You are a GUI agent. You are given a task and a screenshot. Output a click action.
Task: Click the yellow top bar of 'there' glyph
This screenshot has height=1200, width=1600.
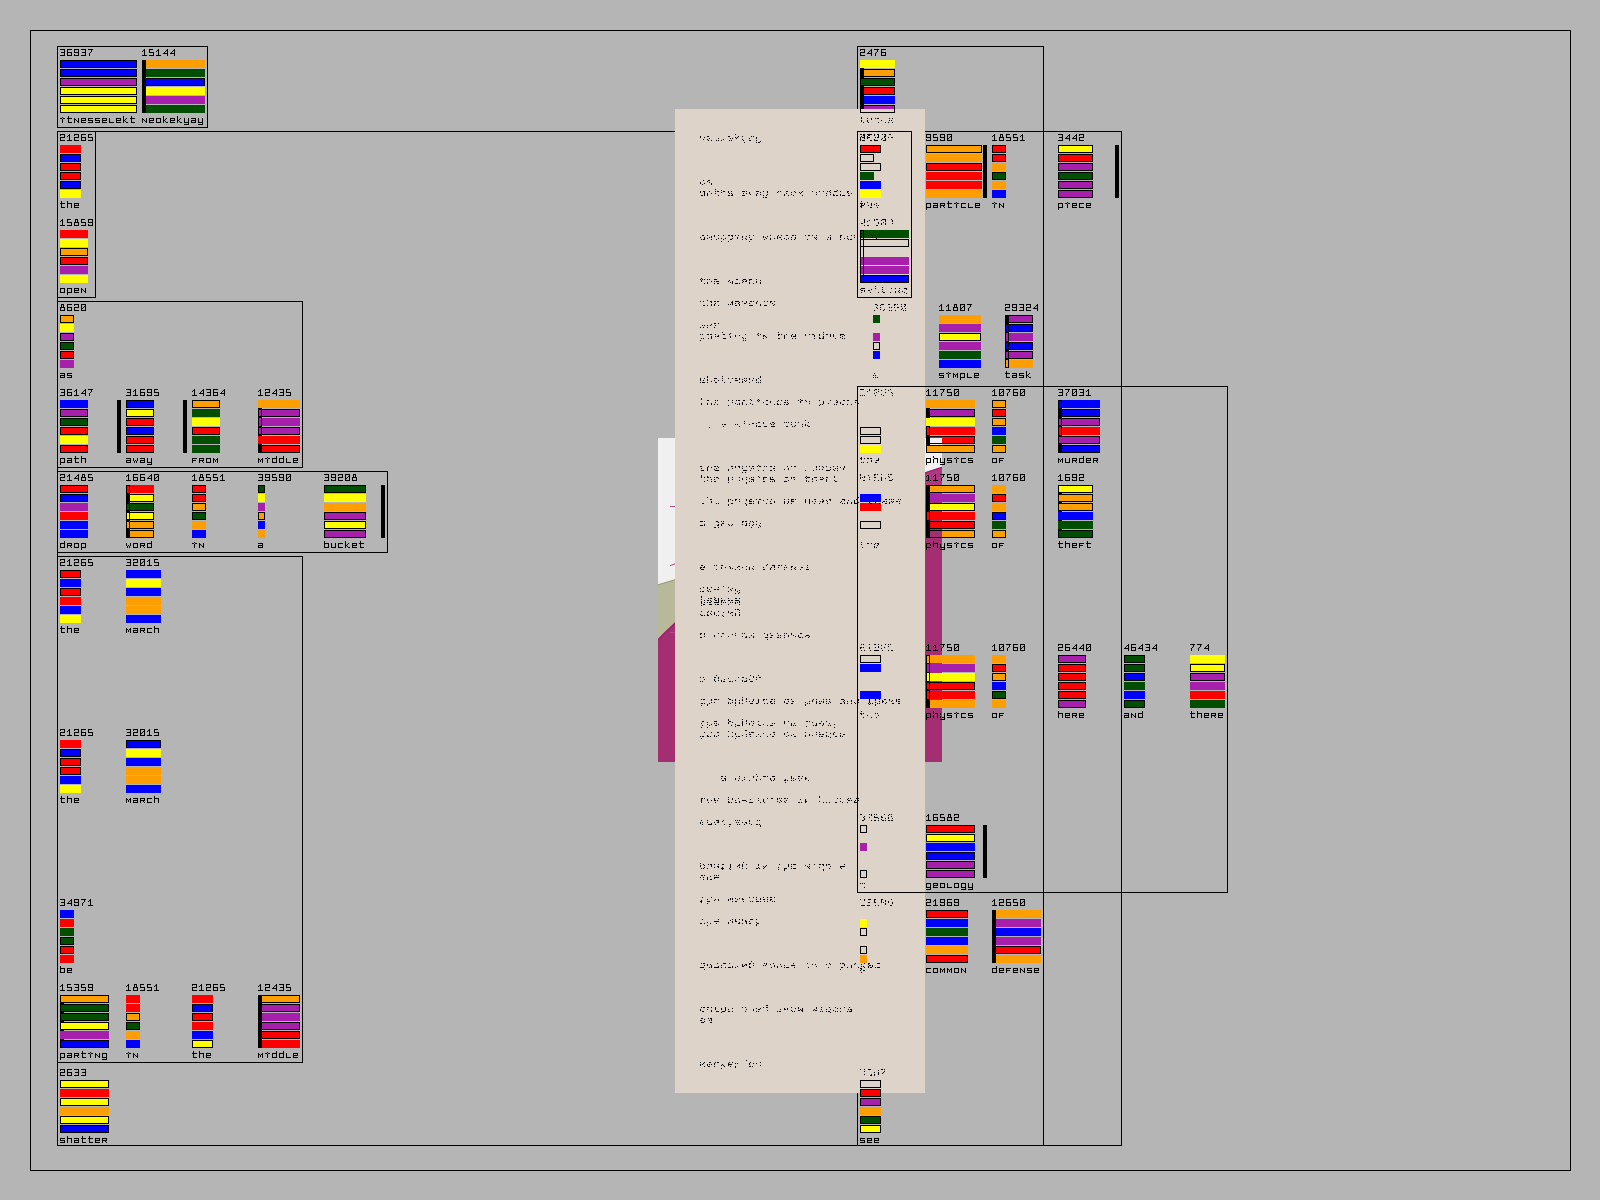(1207, 659)
